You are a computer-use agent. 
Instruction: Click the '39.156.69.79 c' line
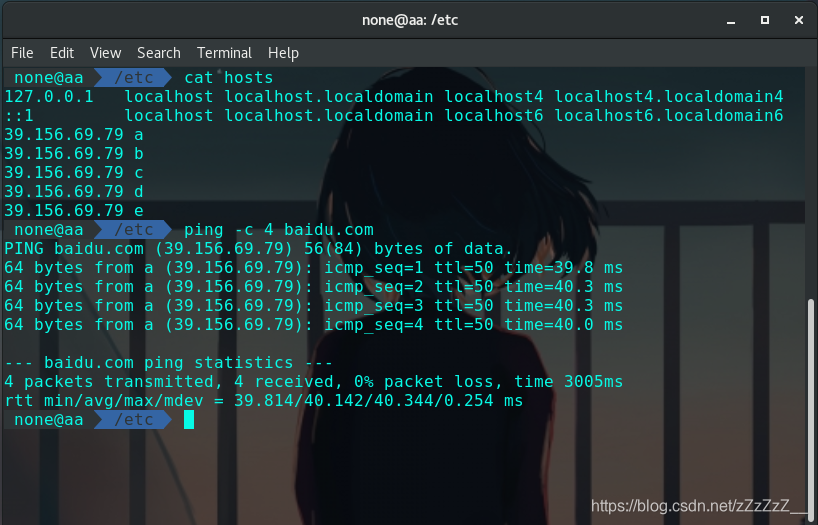(74, 172)
